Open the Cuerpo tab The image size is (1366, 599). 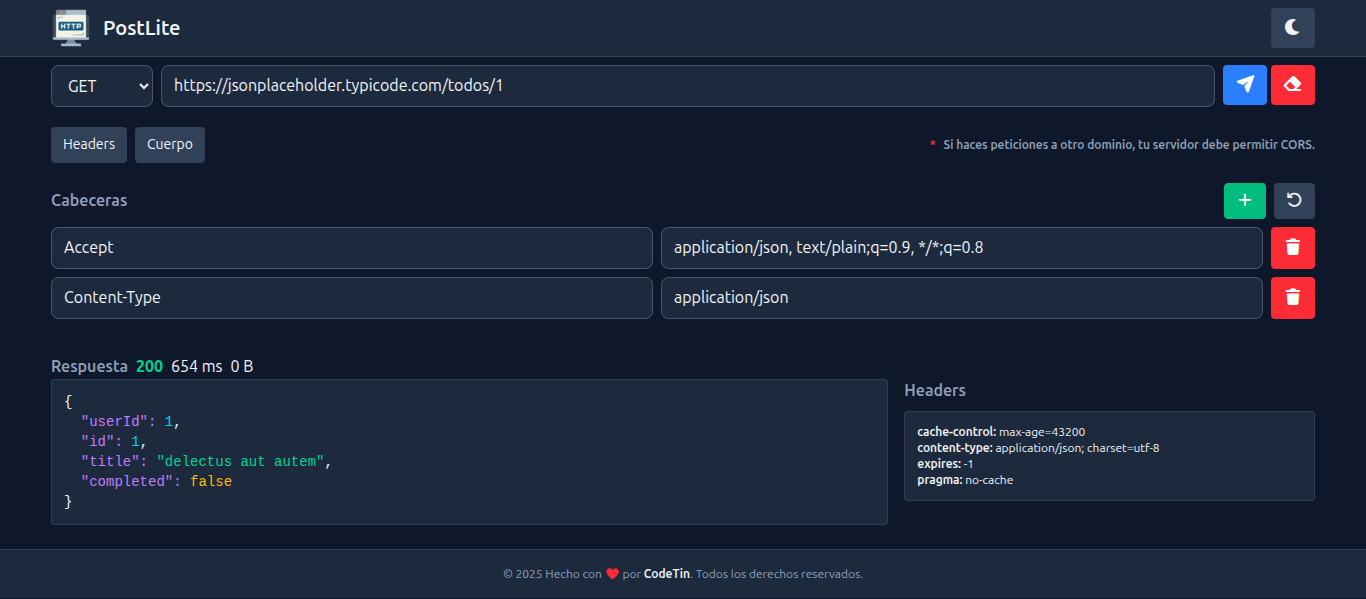click(x=170, y=144)
